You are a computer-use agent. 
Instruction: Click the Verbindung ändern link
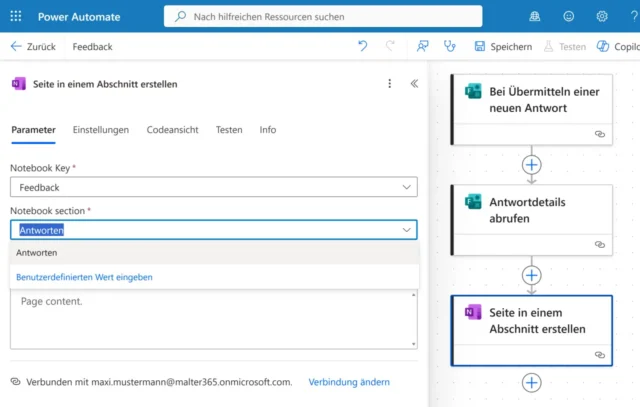coord(348,382)
